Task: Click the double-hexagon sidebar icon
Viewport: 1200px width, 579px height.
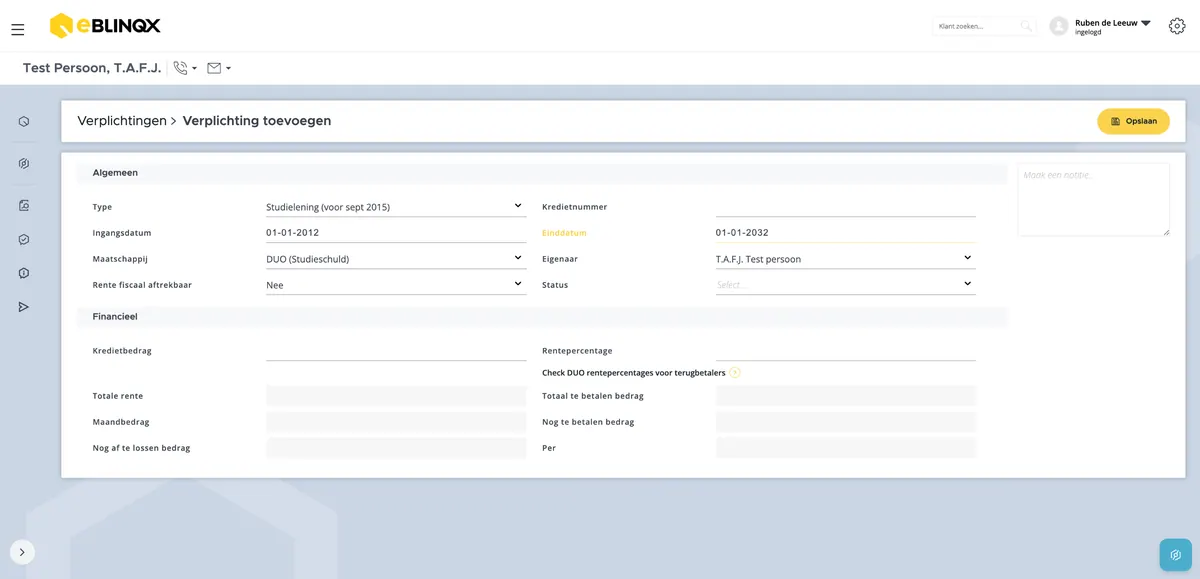Action: tap(24, 164)
